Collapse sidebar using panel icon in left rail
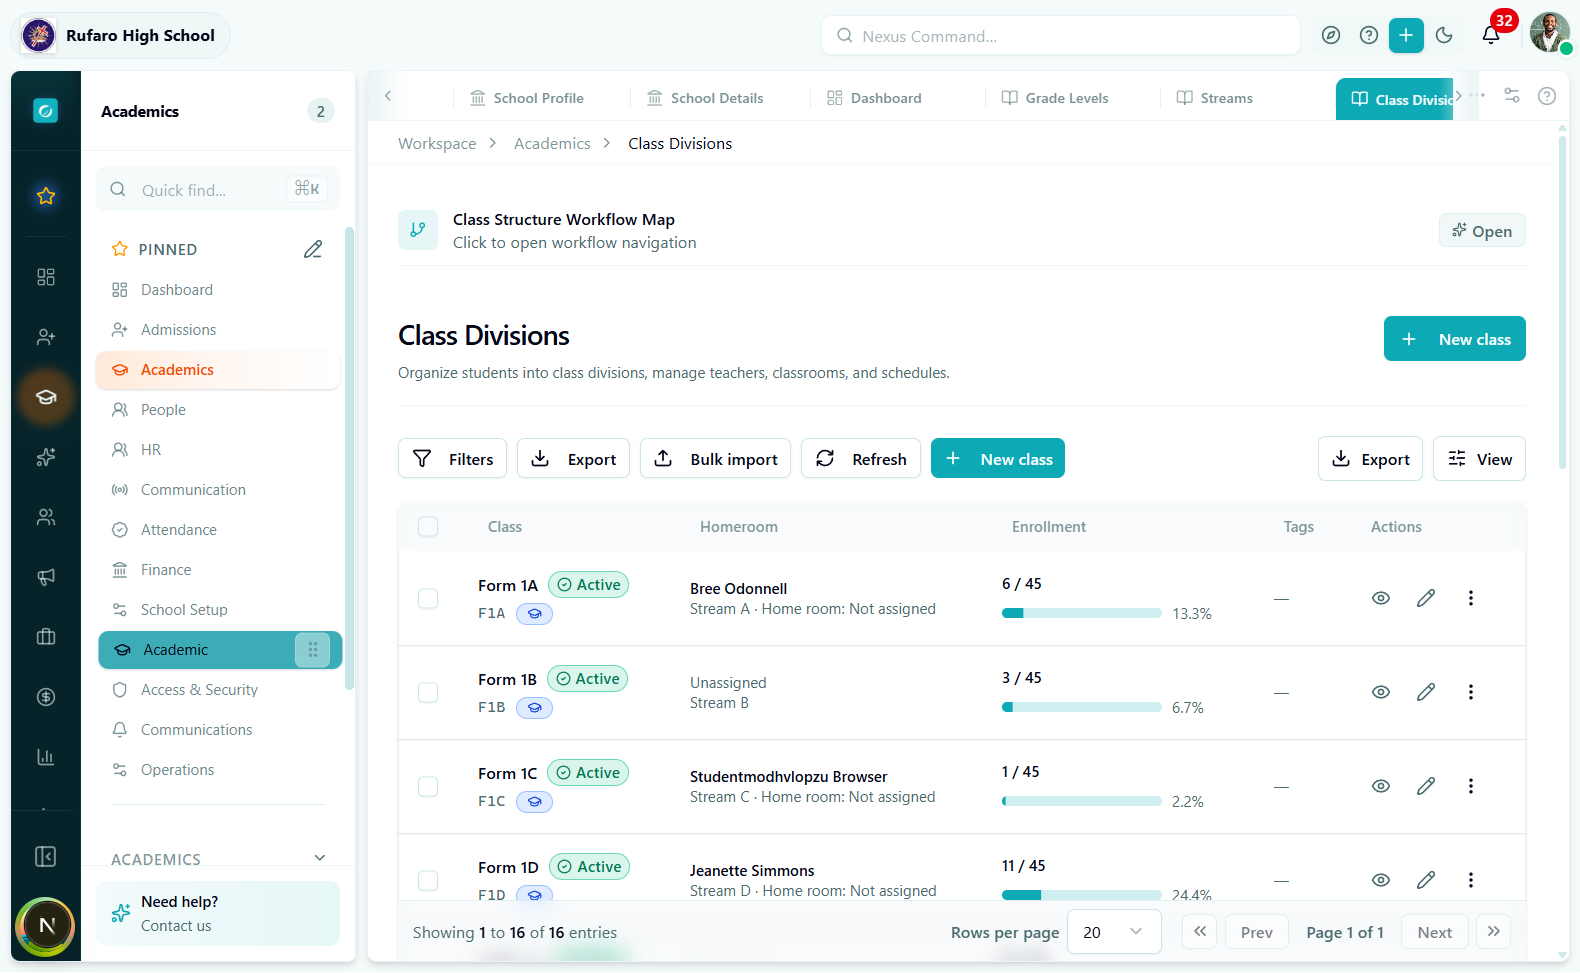The image size is (1580, 973). pyautogui.click(x=46, y=856)
